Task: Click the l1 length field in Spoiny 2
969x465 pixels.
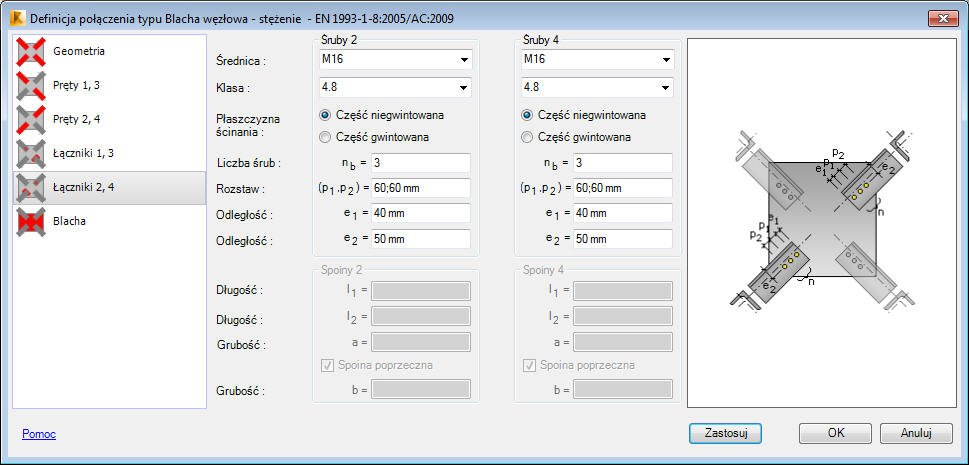Action: 421,291
